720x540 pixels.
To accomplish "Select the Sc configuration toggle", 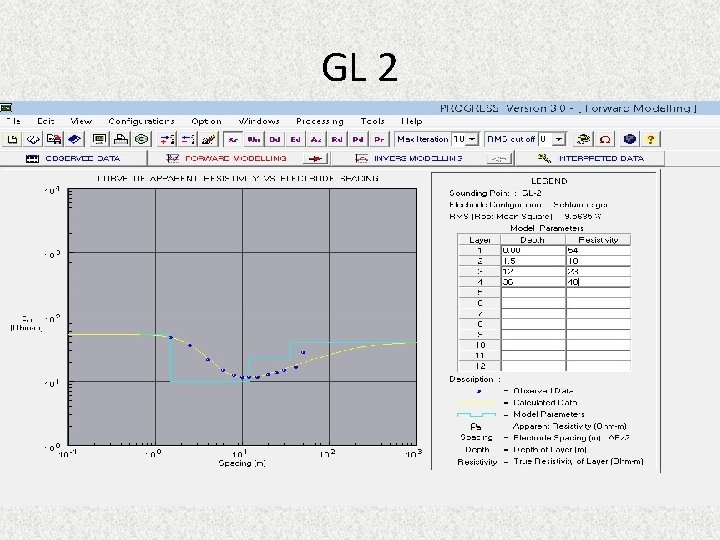I will pos(233,139).
